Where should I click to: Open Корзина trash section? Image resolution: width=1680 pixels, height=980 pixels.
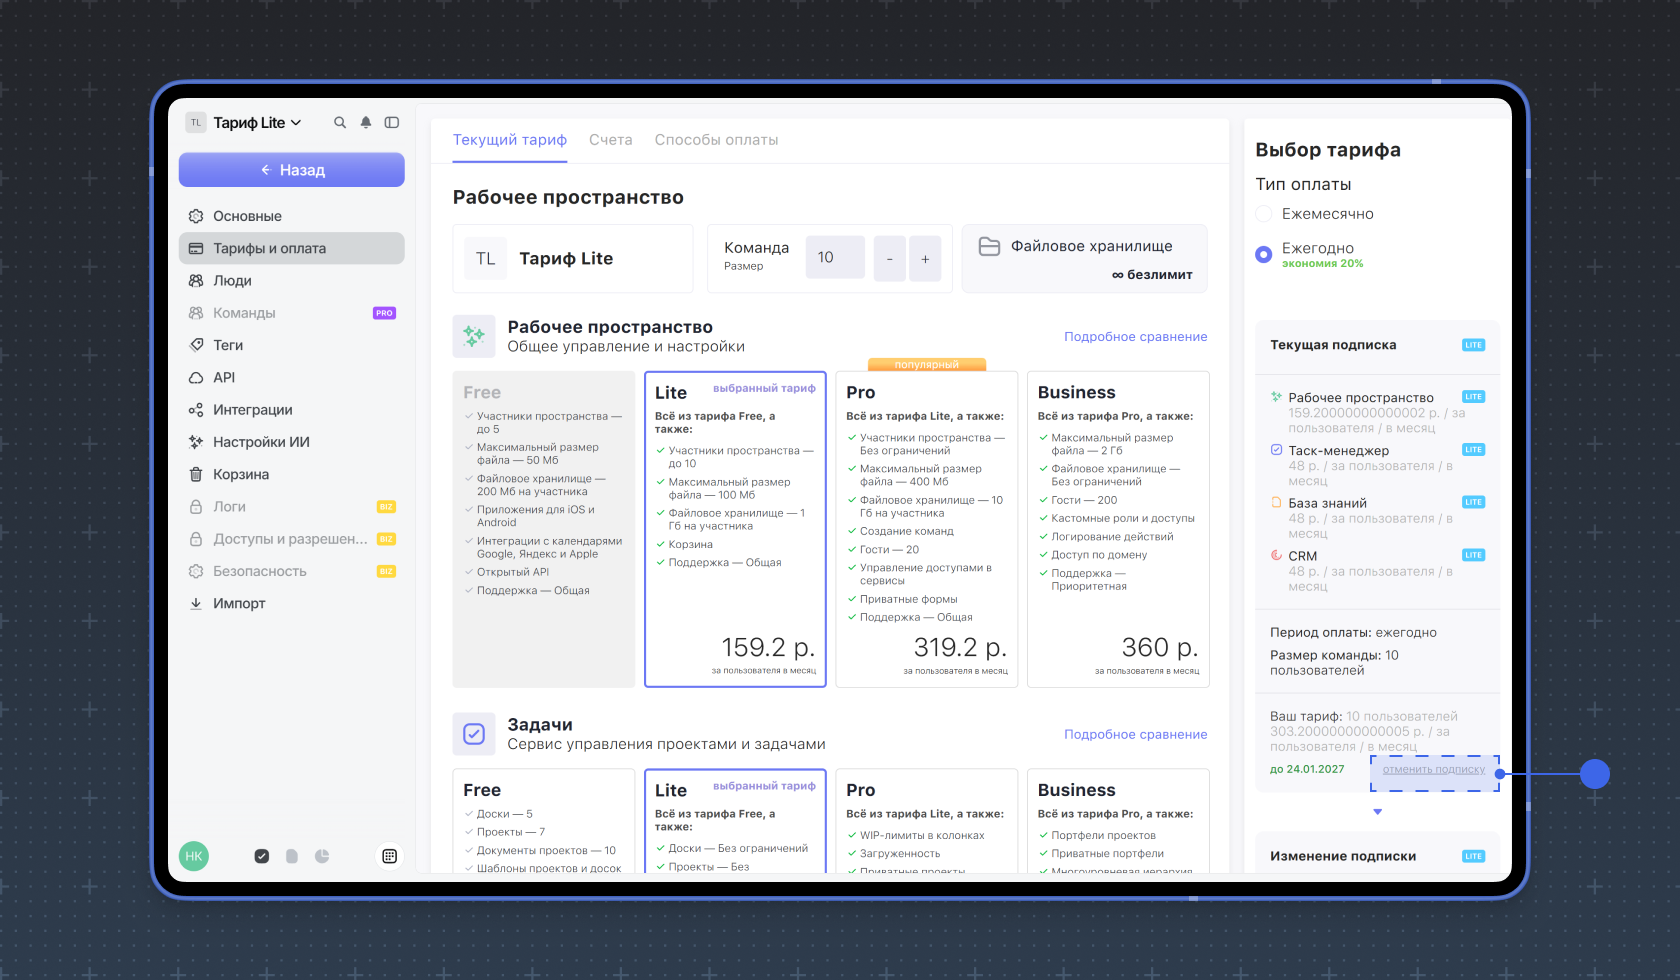click(x=292, y=474)
